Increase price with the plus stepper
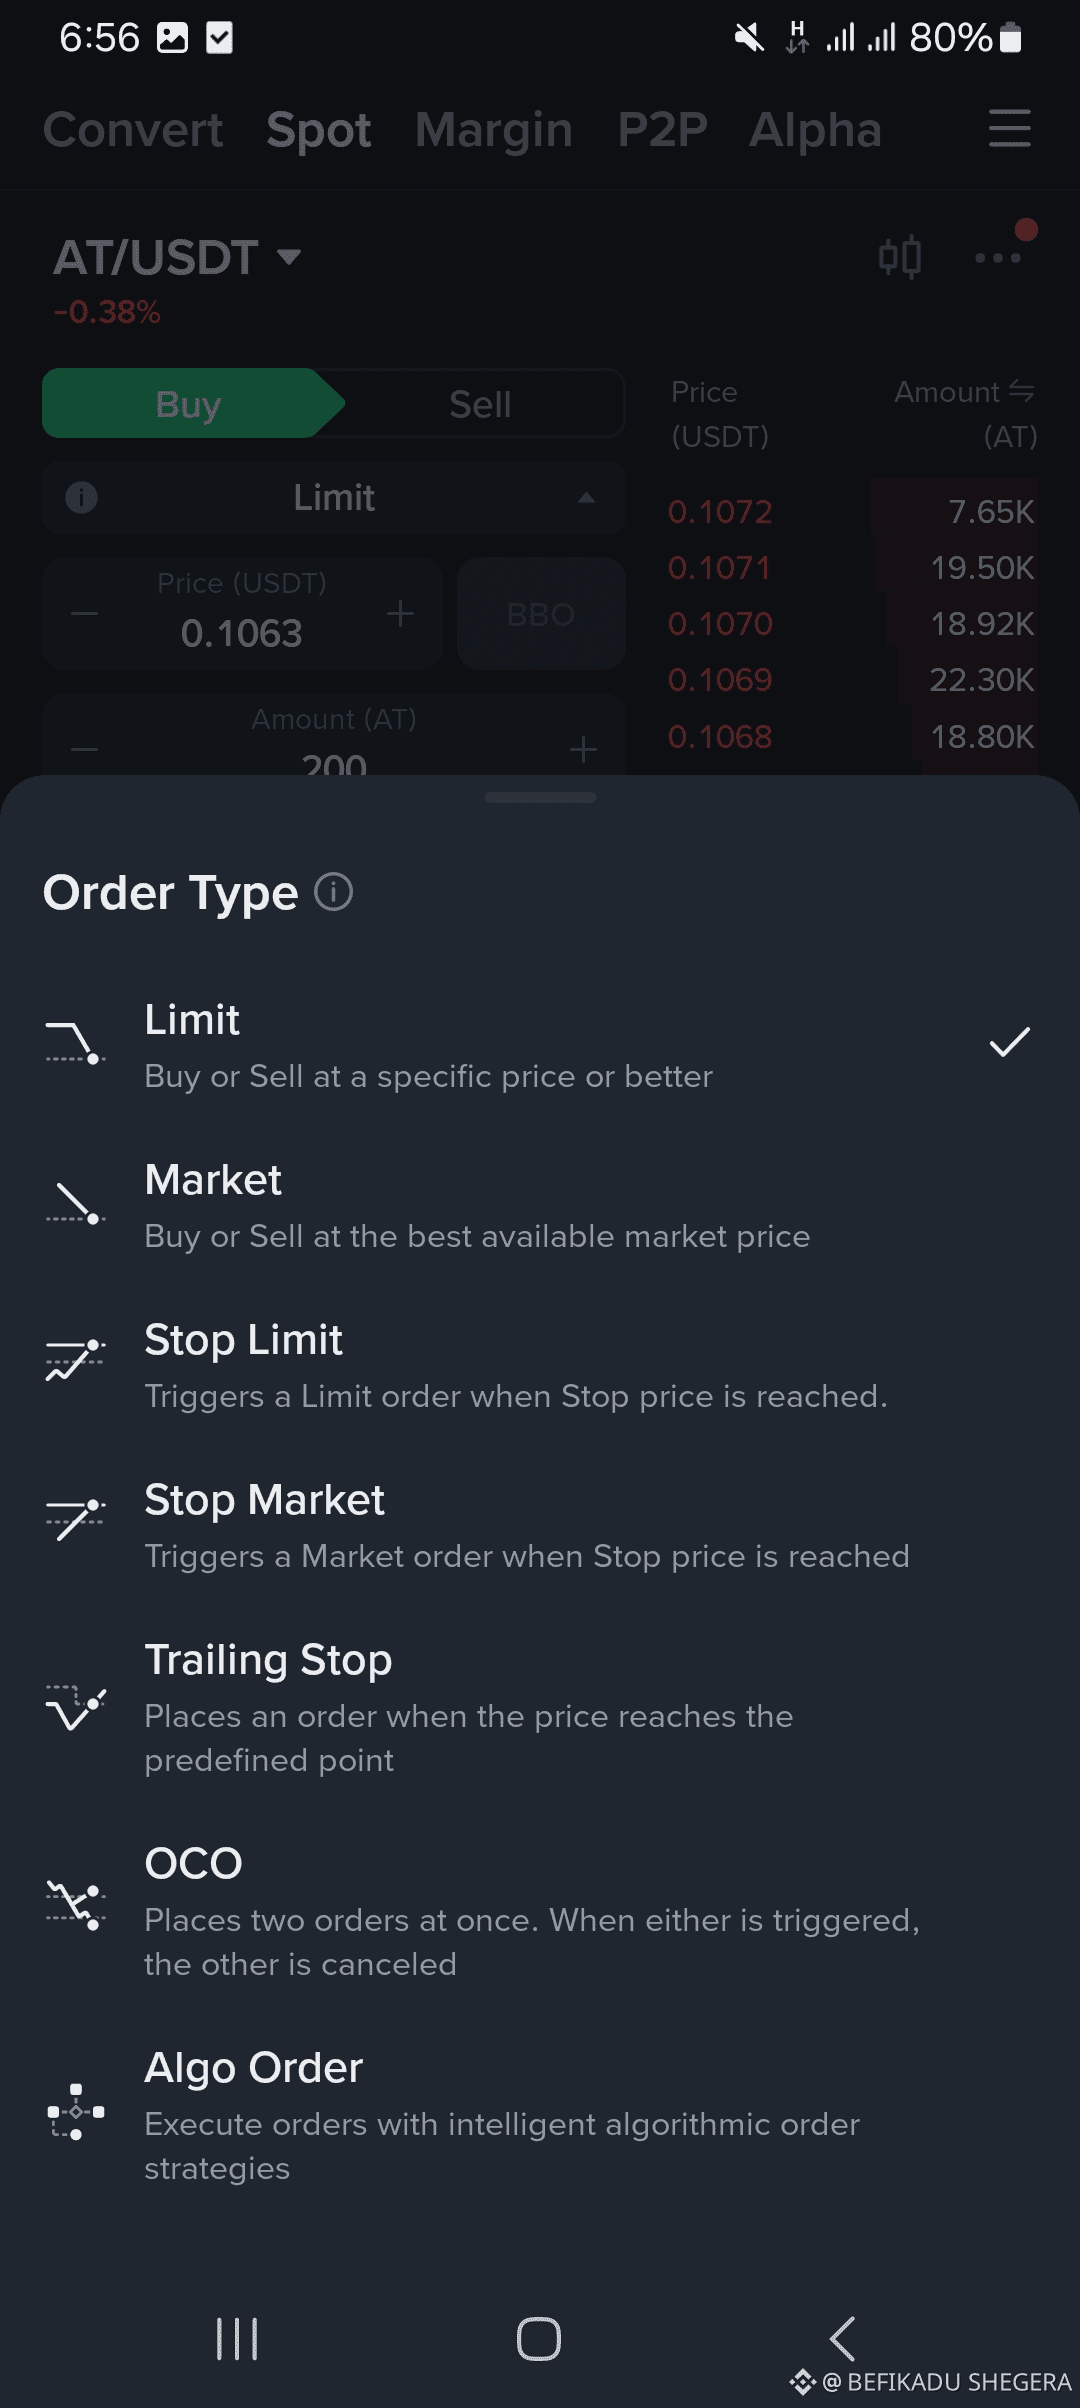The image size is (1080, 2408). (400, 613)
